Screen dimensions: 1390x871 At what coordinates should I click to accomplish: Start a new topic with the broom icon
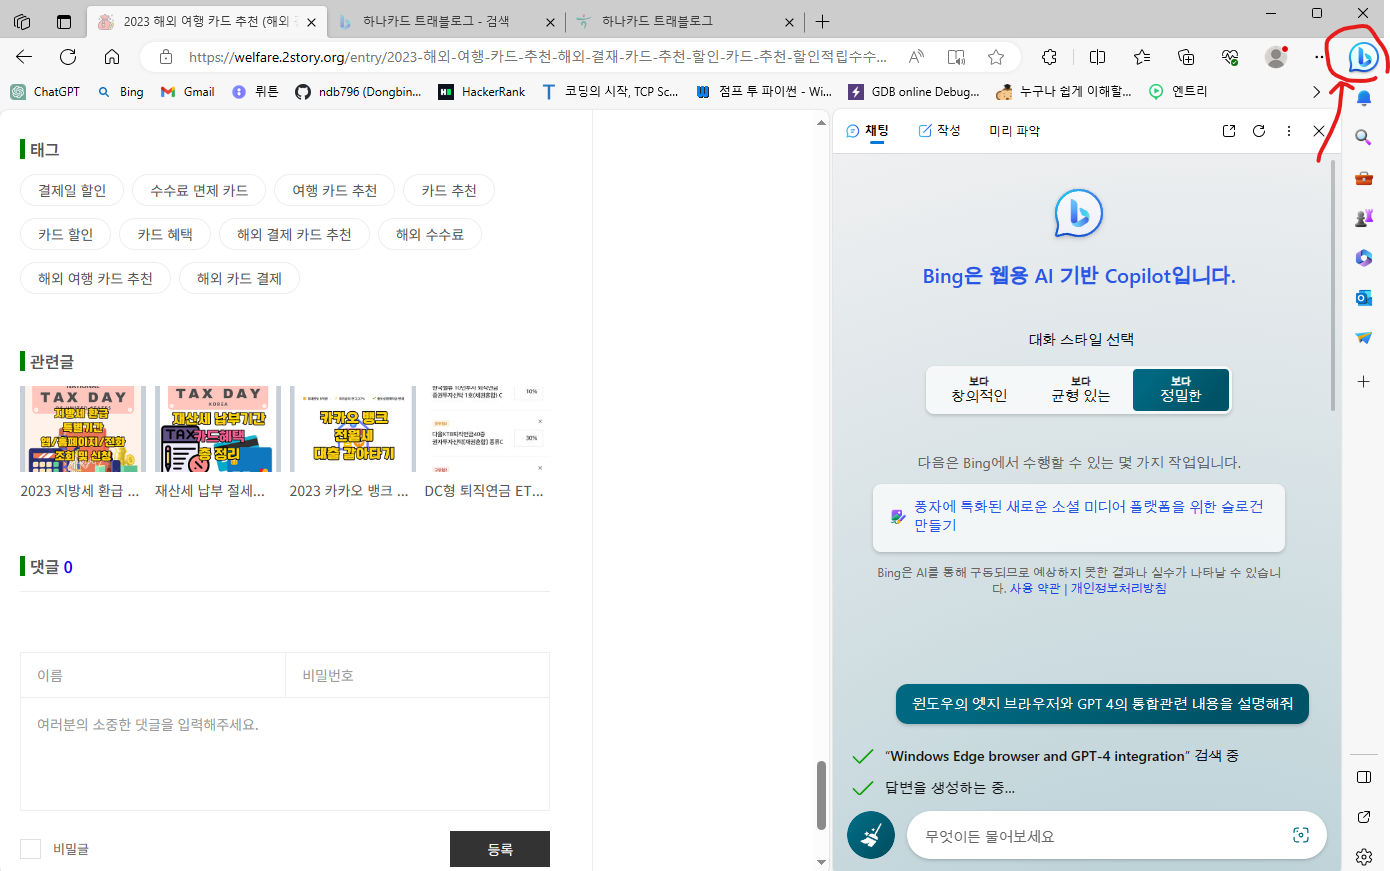(870, 834)
